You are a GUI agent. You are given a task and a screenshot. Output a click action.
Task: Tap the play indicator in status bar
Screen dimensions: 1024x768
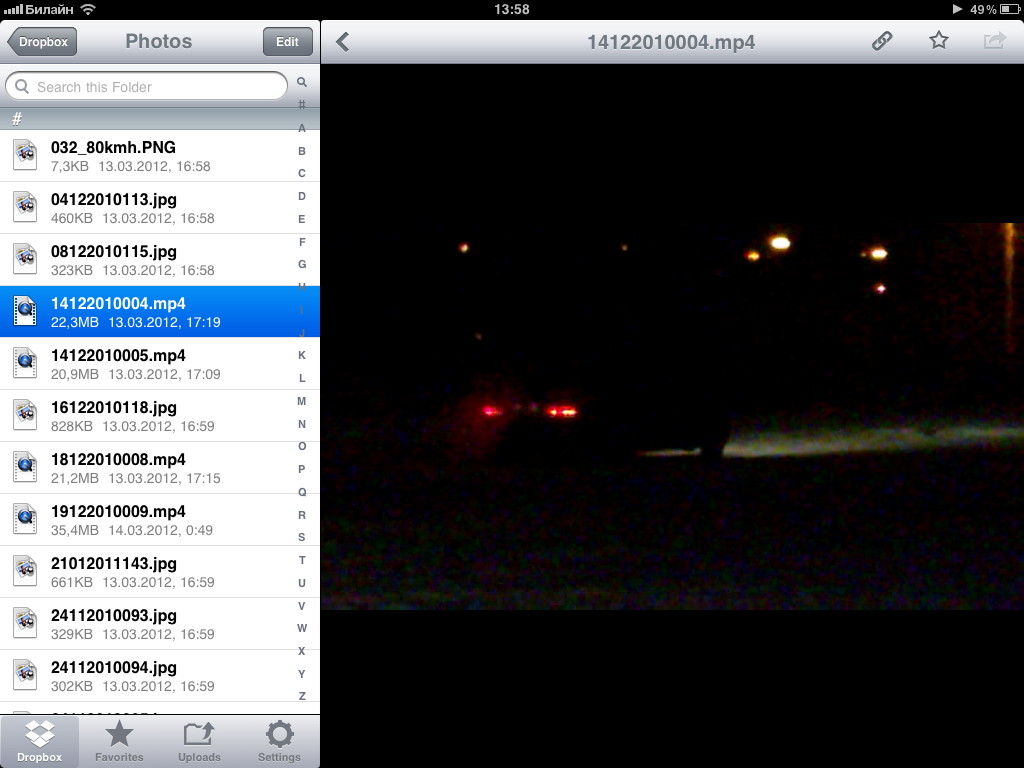(x=957, y=9)
